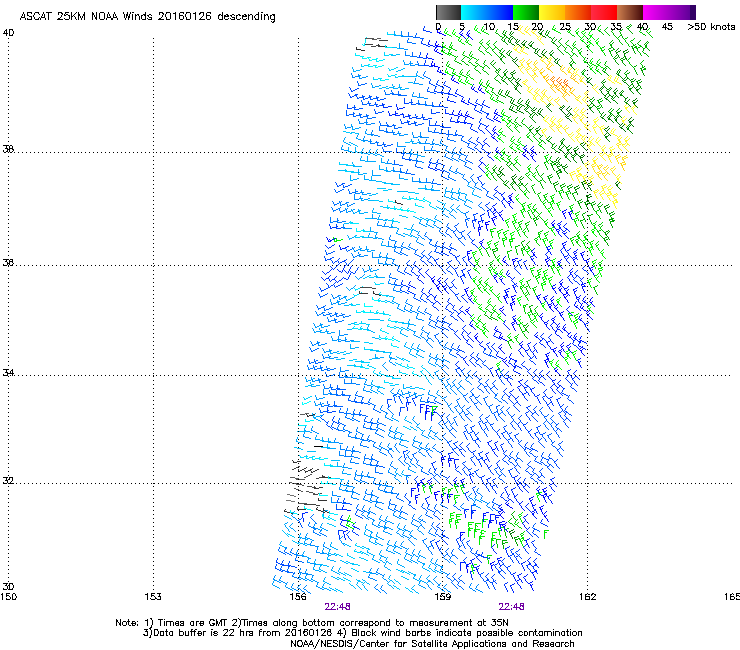Click the '45' label on color scale
Image resolution: width=740 pixels, height=650 pixels.
(667, 27)
